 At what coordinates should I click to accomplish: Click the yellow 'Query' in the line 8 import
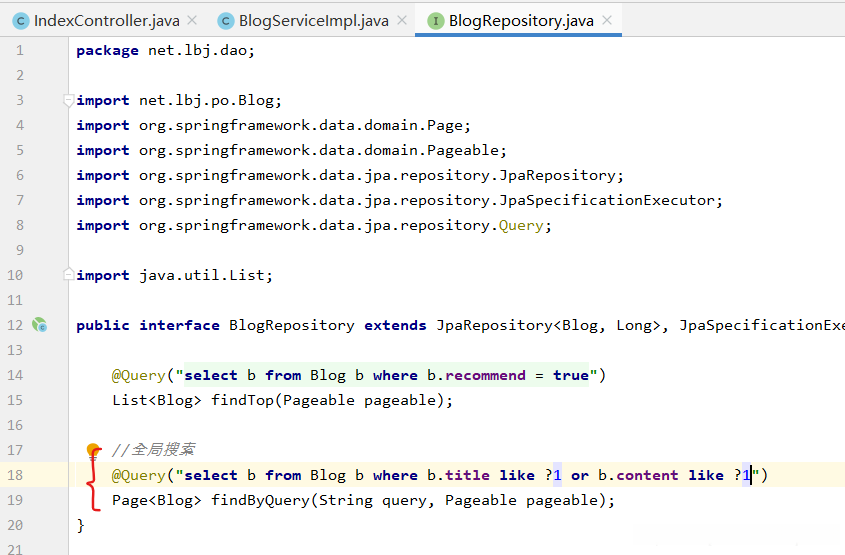coord(521,225)
